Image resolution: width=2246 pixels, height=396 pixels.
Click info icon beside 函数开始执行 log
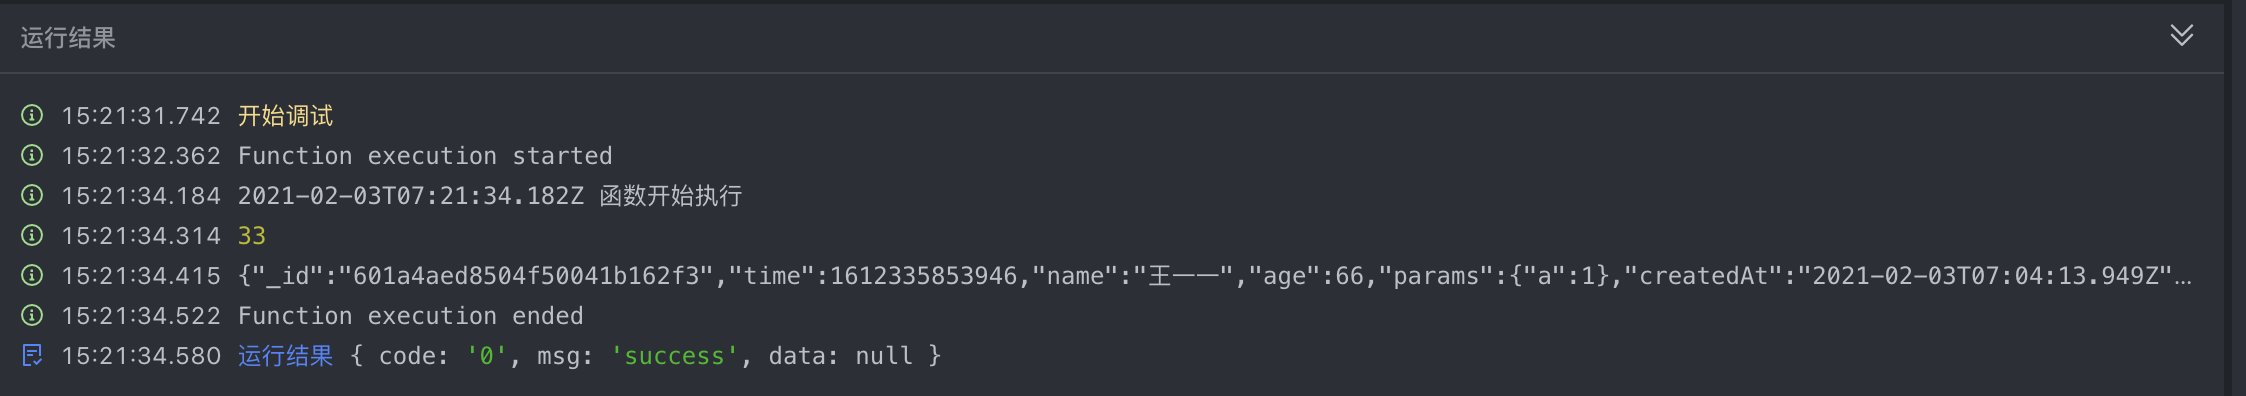tap(32, 196)
